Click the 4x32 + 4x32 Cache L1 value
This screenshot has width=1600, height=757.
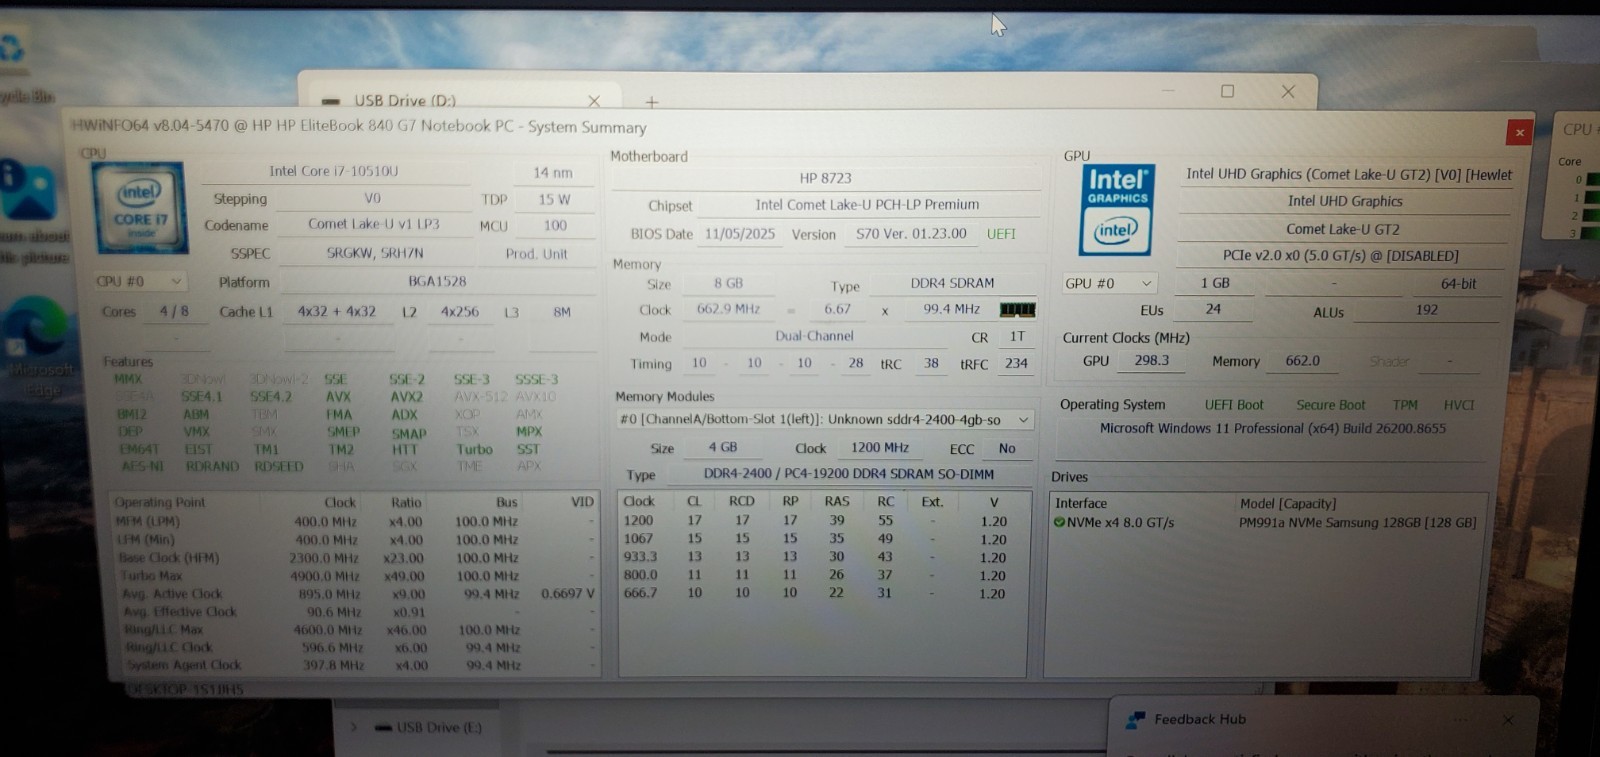337,312
